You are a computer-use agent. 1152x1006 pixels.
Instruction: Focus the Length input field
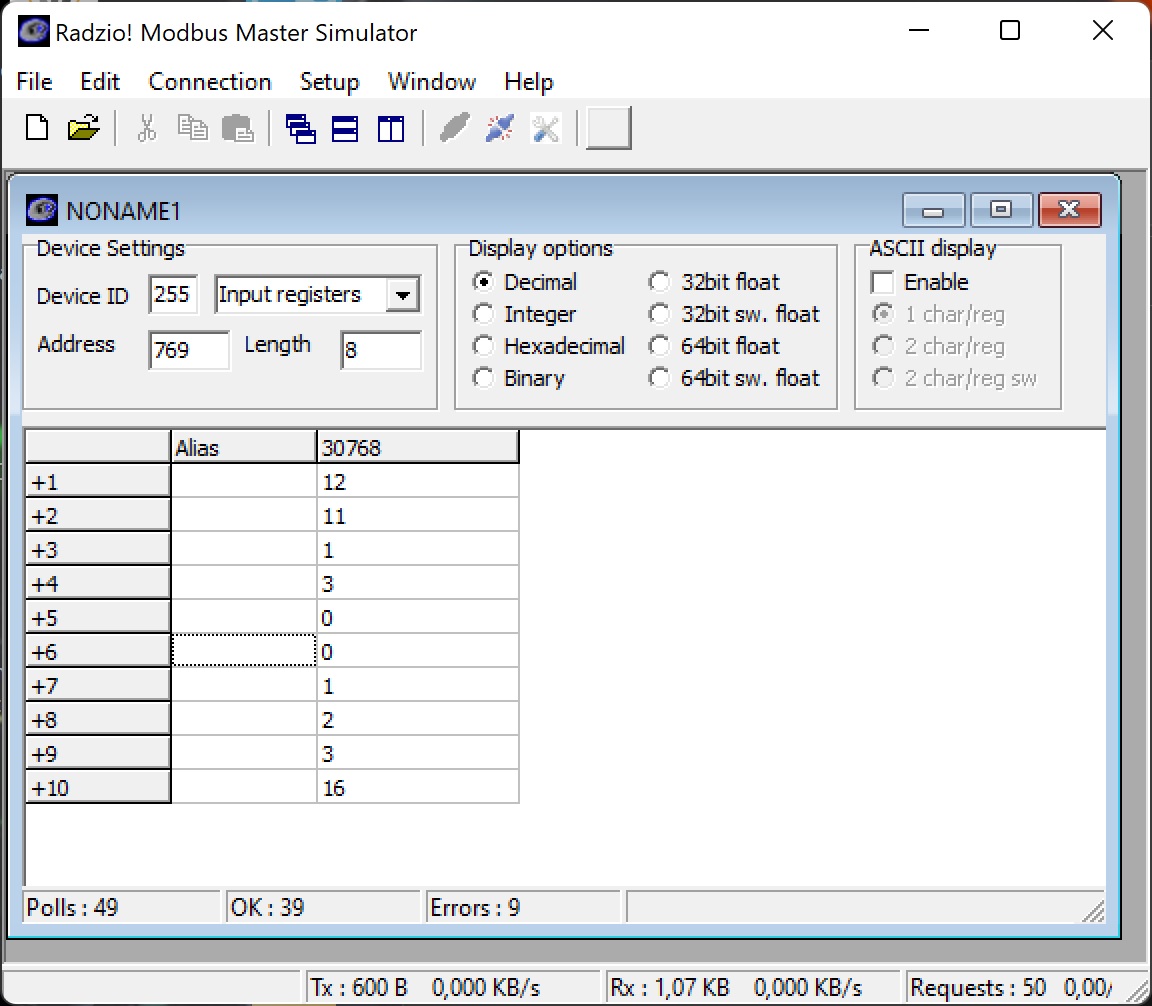(381, 350)
